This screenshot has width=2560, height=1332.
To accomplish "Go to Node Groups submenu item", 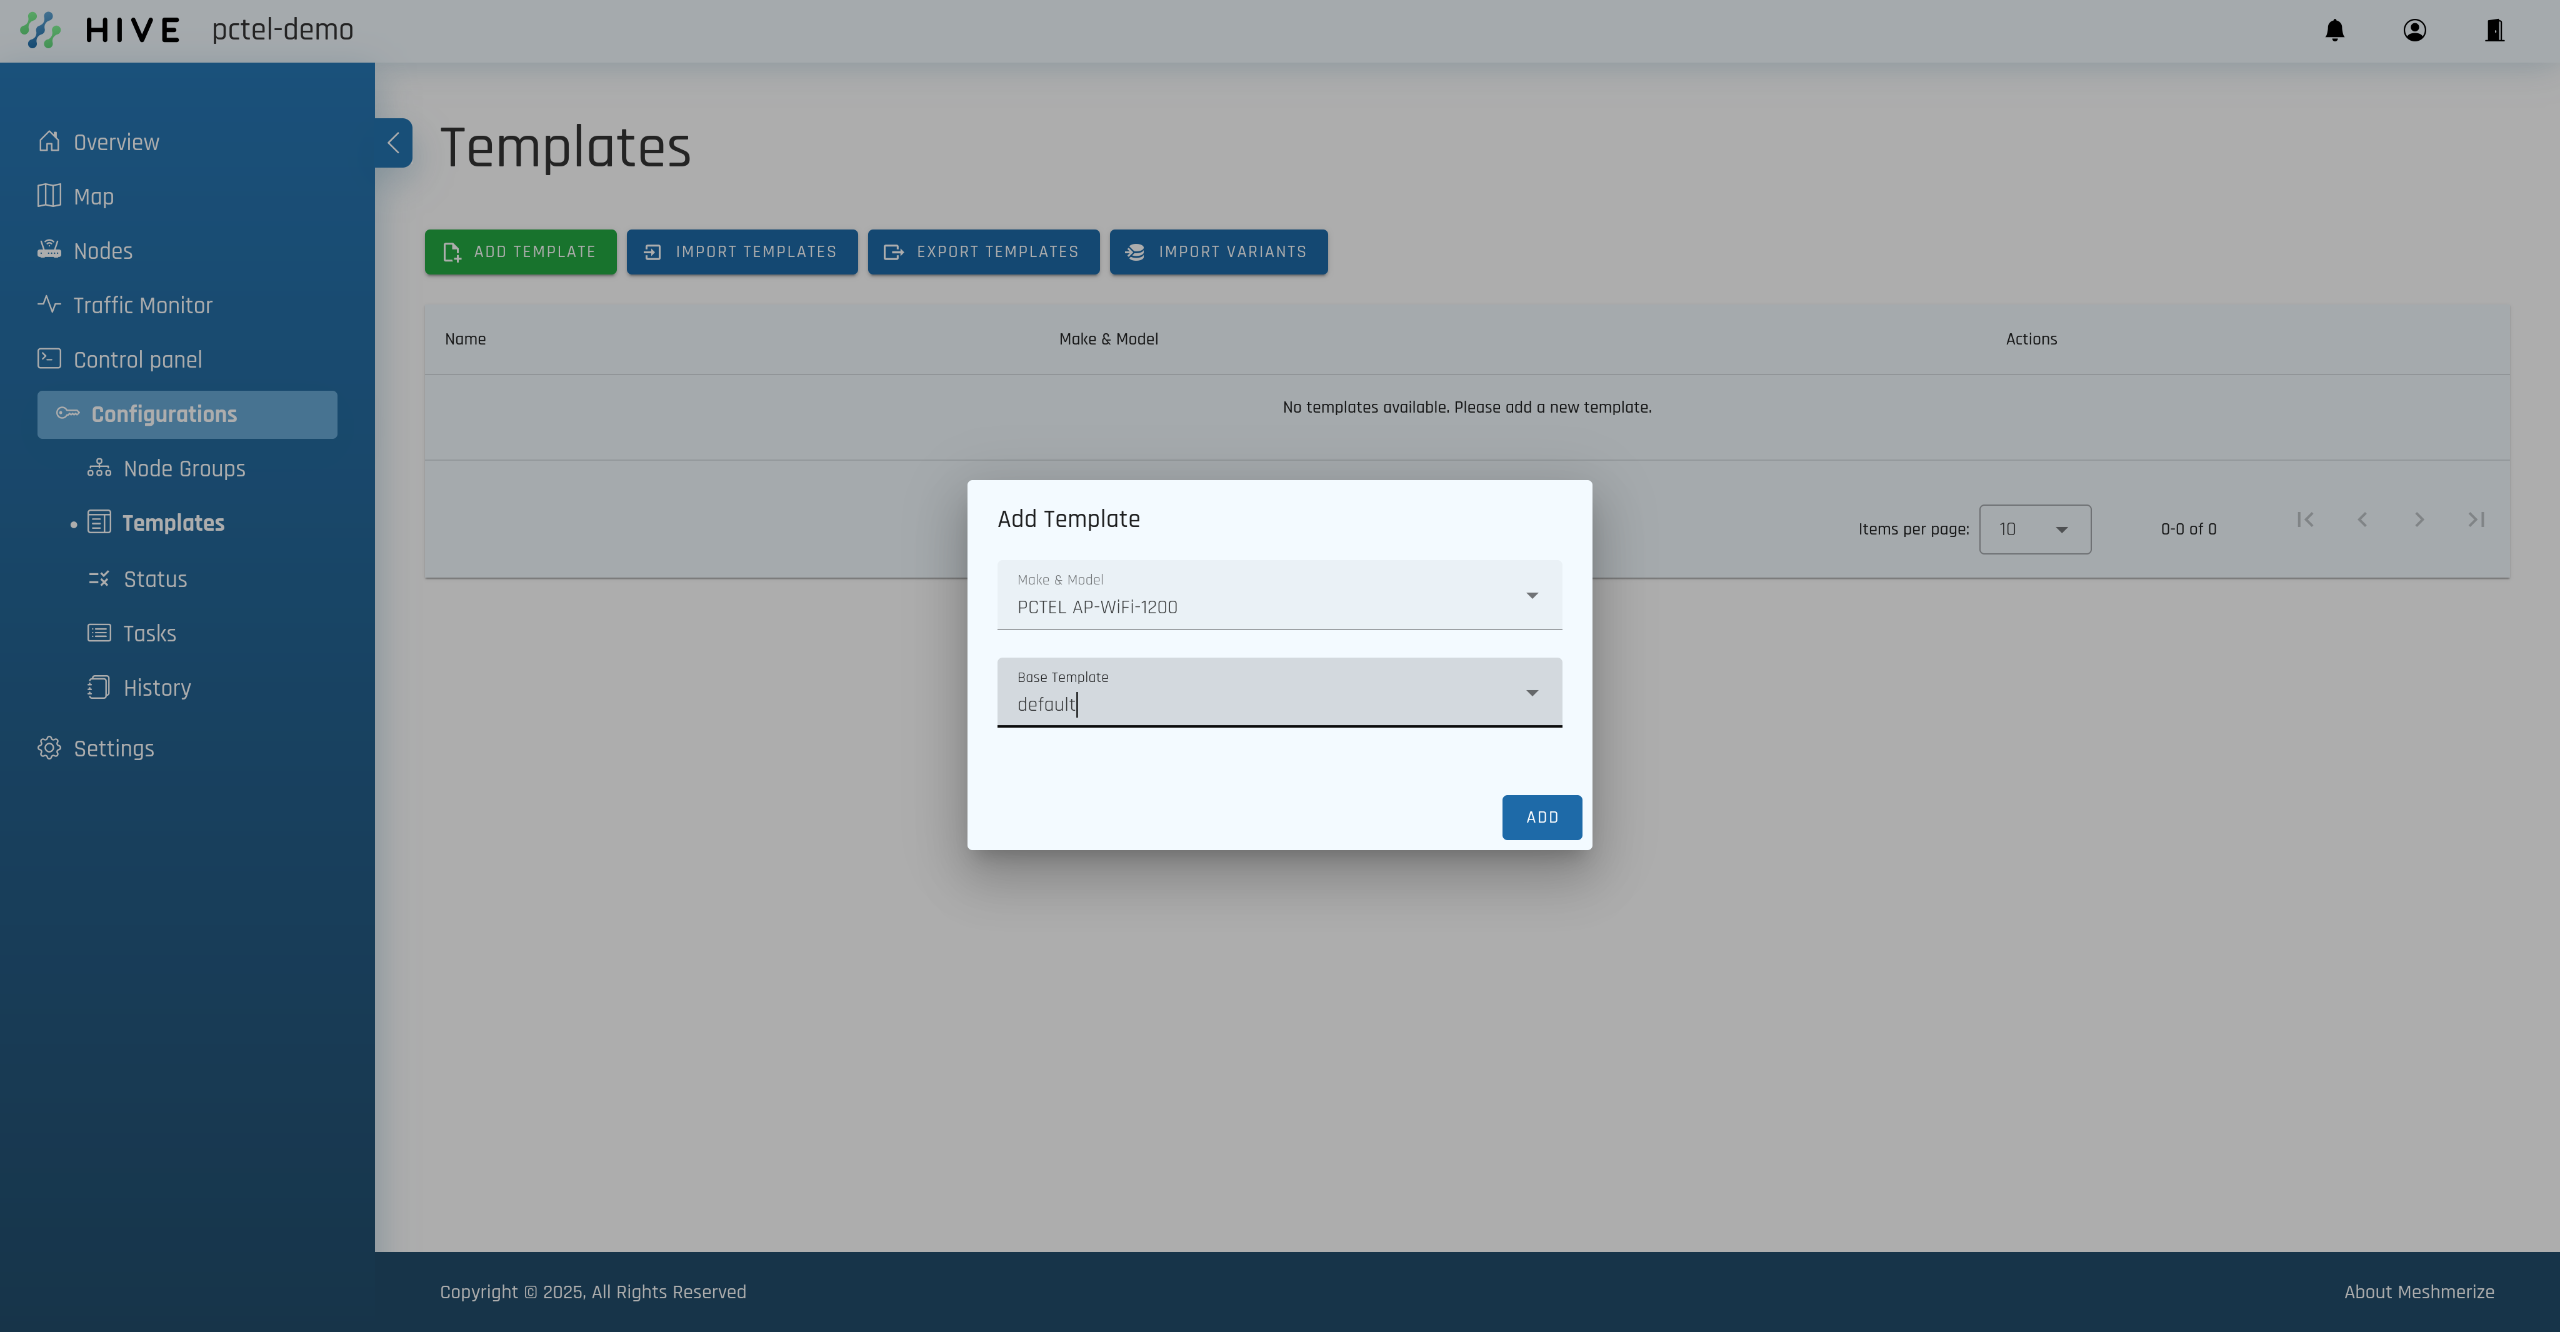I will pos(184,468).
